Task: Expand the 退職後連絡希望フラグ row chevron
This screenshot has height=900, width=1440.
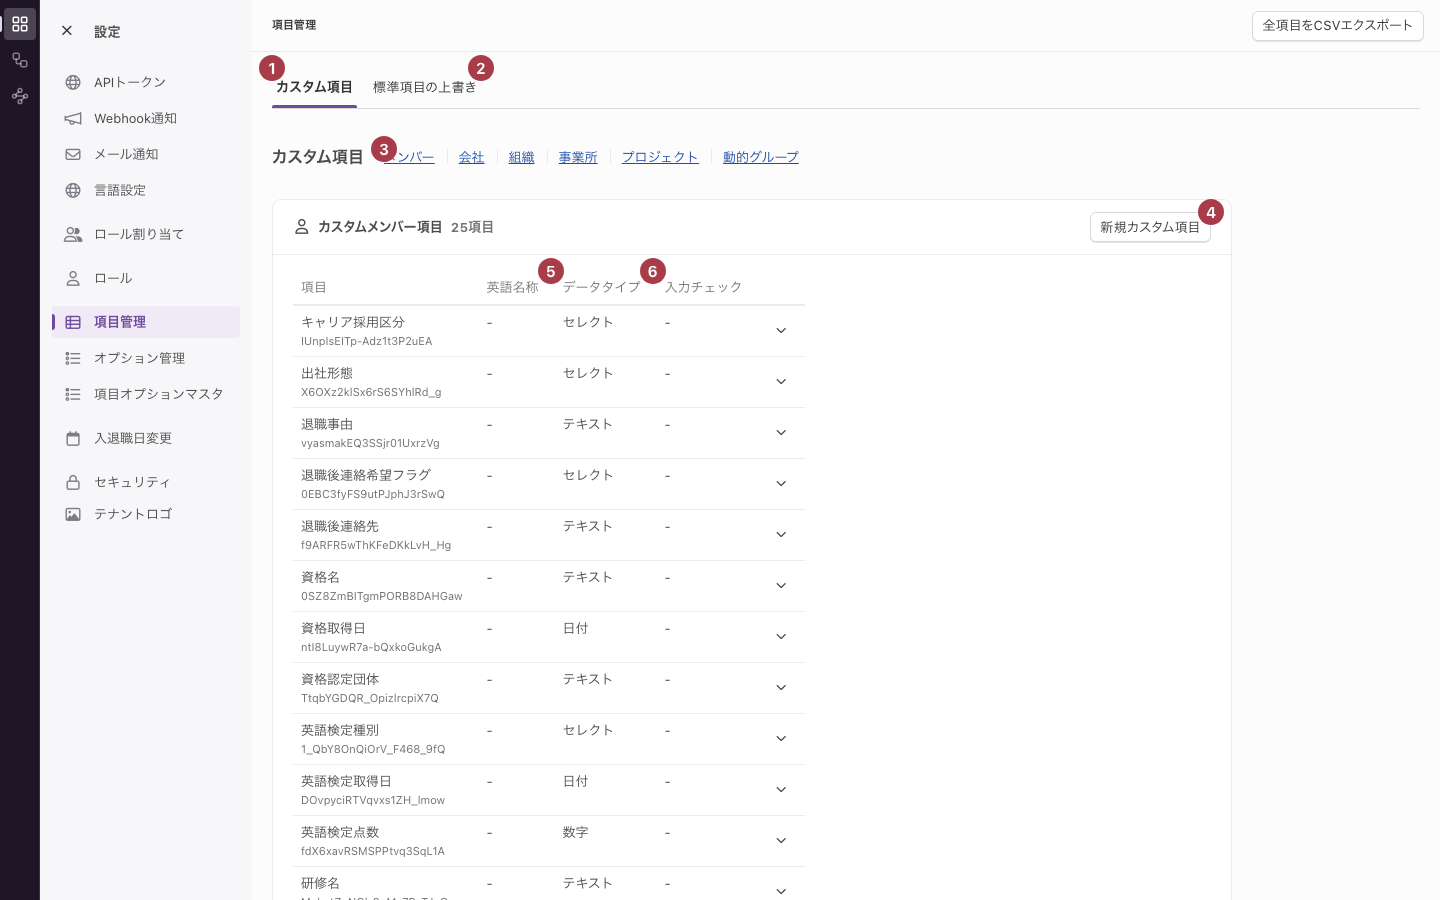Action: pos(781,484)
